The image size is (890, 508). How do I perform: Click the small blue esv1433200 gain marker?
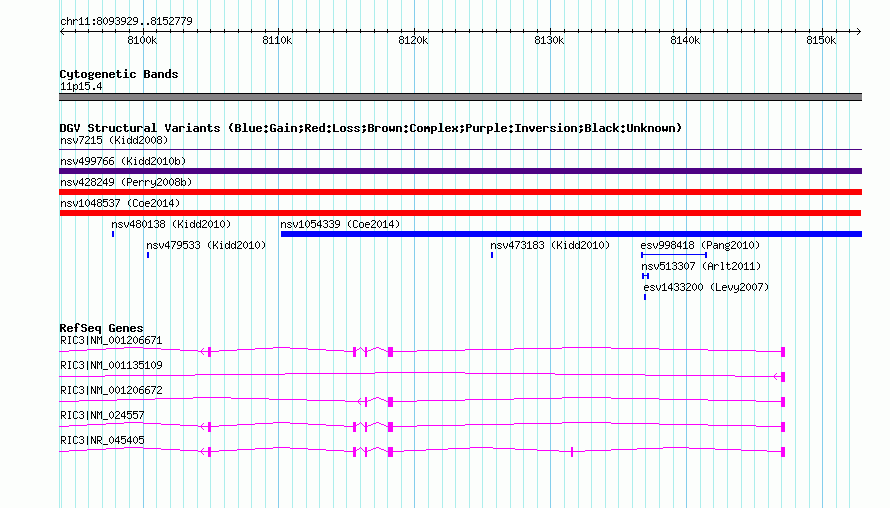(645, 297)
